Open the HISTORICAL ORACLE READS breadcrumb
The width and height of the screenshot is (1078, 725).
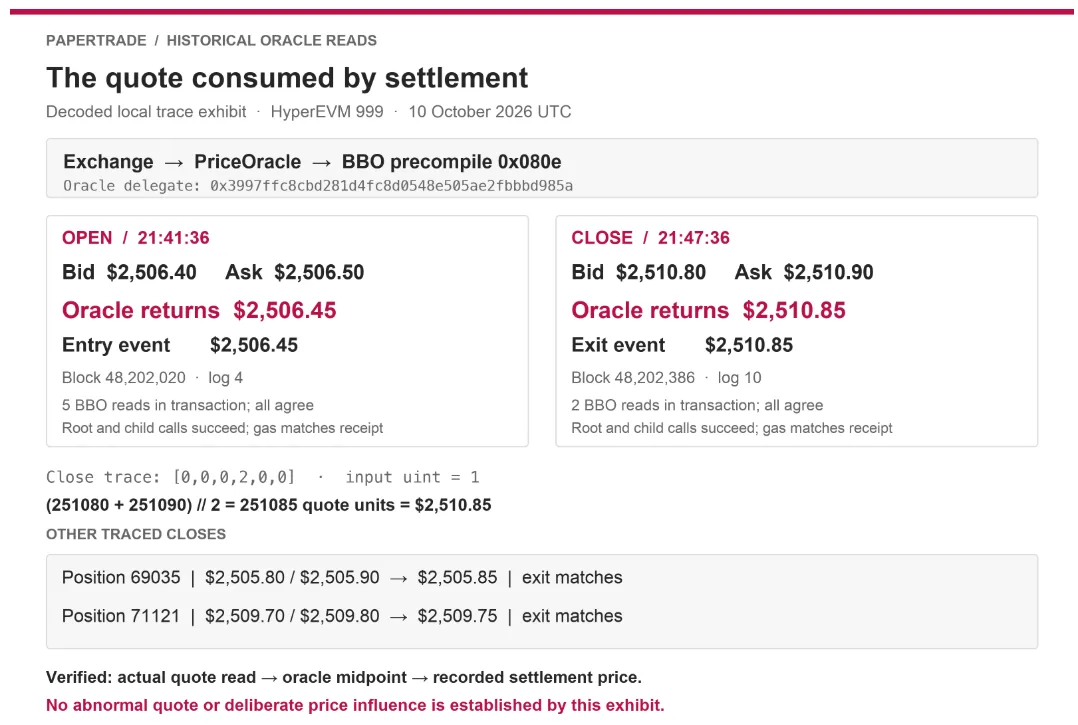coord(272,41)
